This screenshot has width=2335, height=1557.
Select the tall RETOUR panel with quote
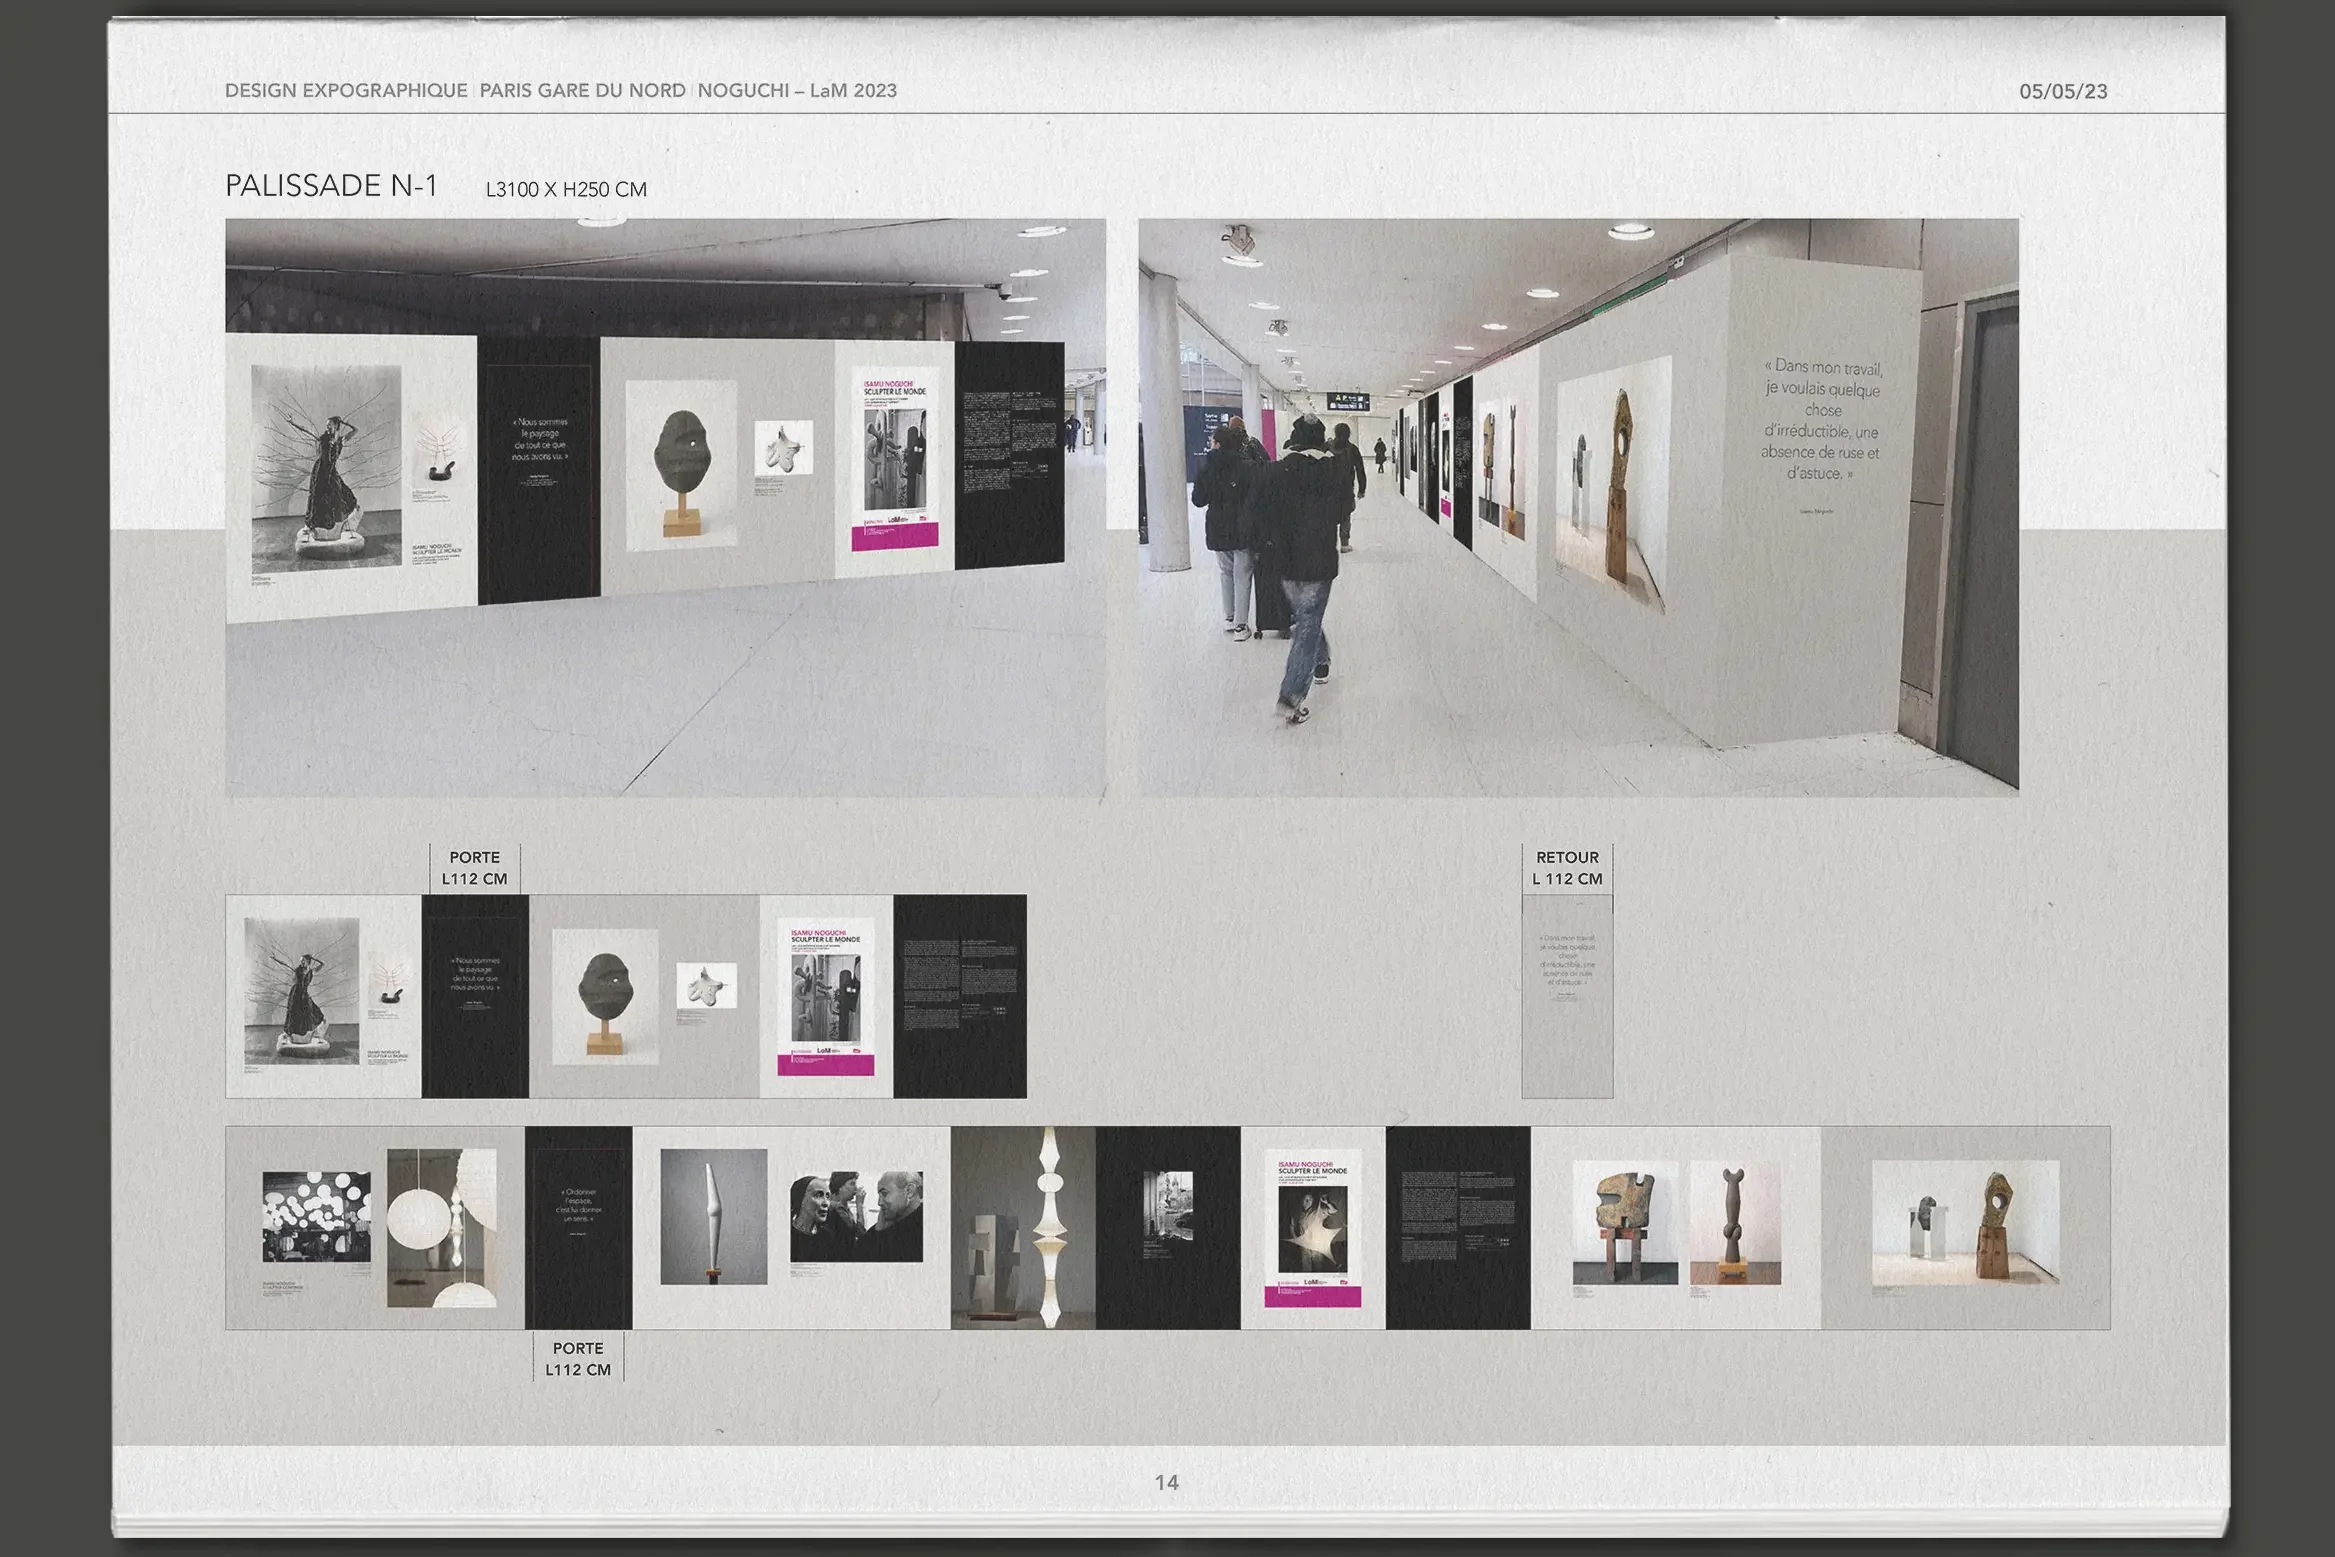[x=1567, y=996]
